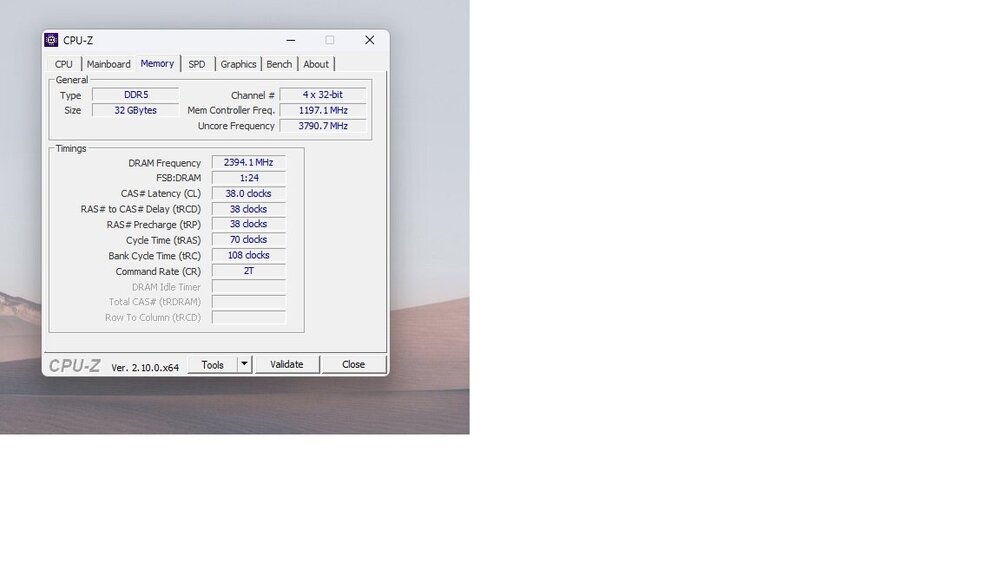1000x562 pixels.
Task: Switch to the Graphics tab
Action: pos(238,64)
